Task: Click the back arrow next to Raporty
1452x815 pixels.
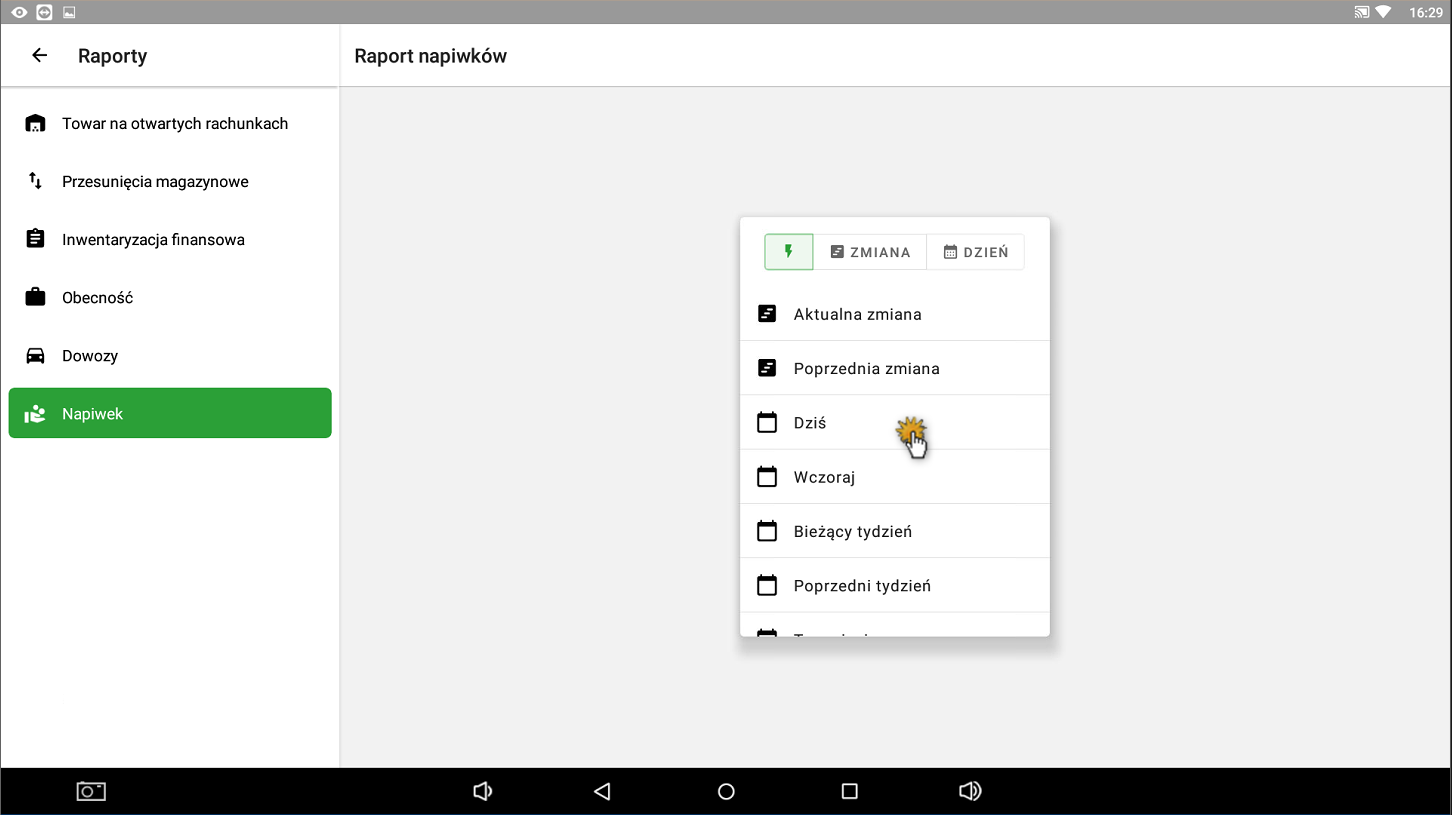Action: 39,56
